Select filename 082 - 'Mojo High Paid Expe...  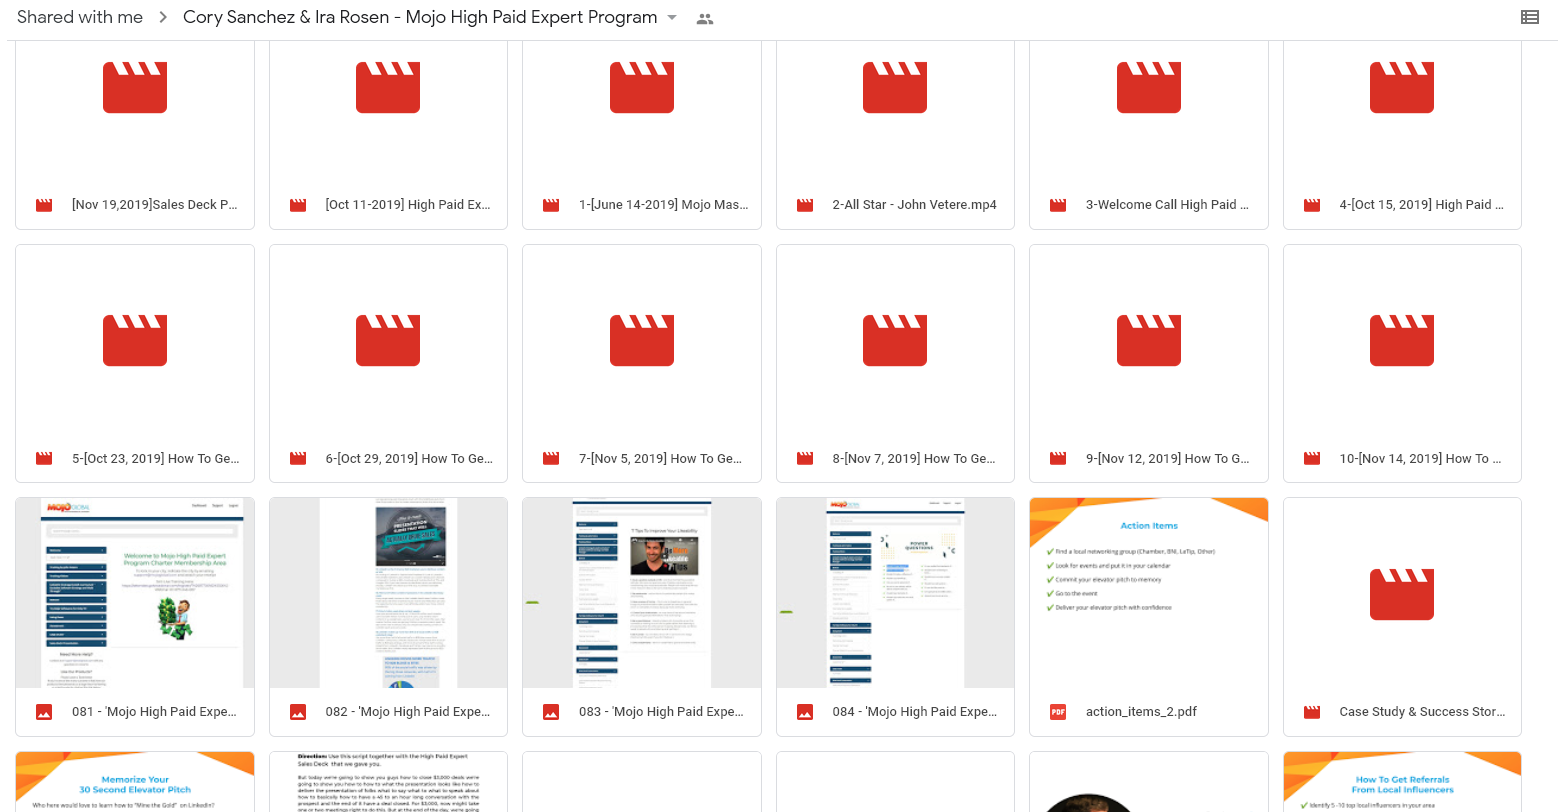408,711
